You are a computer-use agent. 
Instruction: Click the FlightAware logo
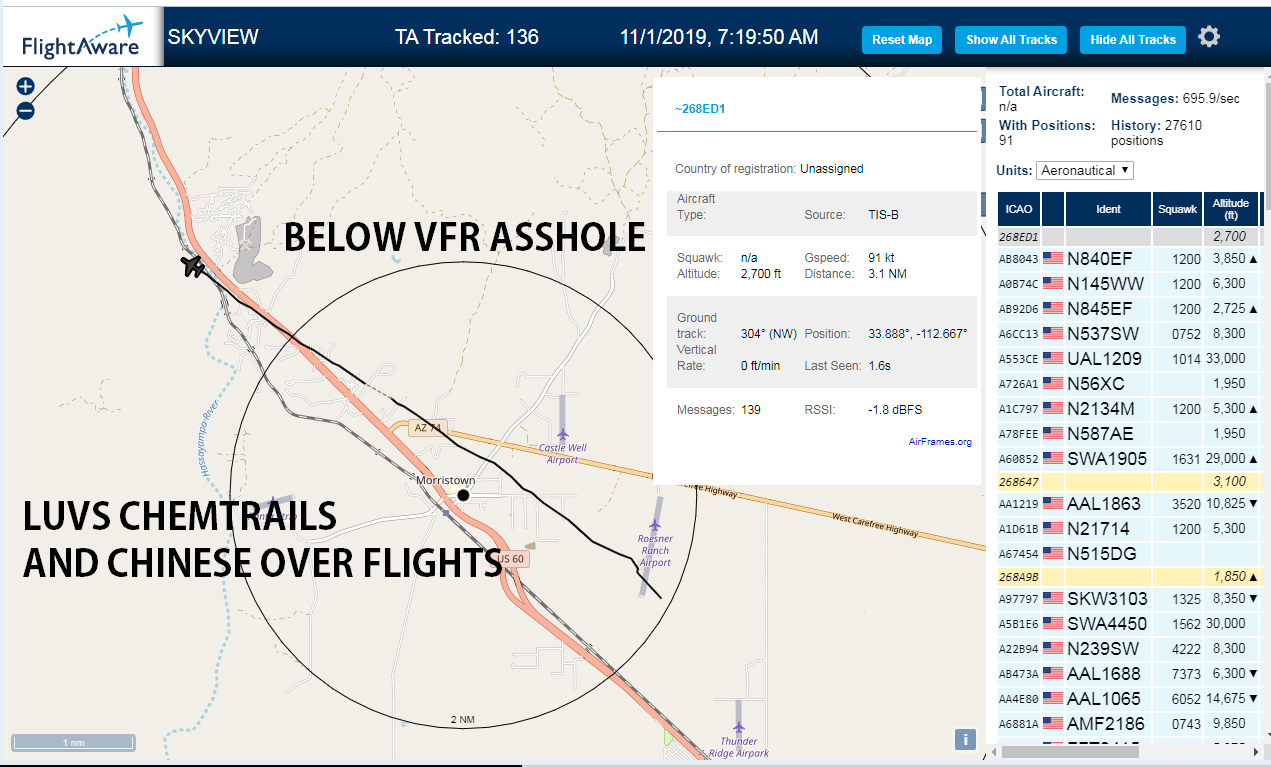pyautogui.click(x=83, y=39)
